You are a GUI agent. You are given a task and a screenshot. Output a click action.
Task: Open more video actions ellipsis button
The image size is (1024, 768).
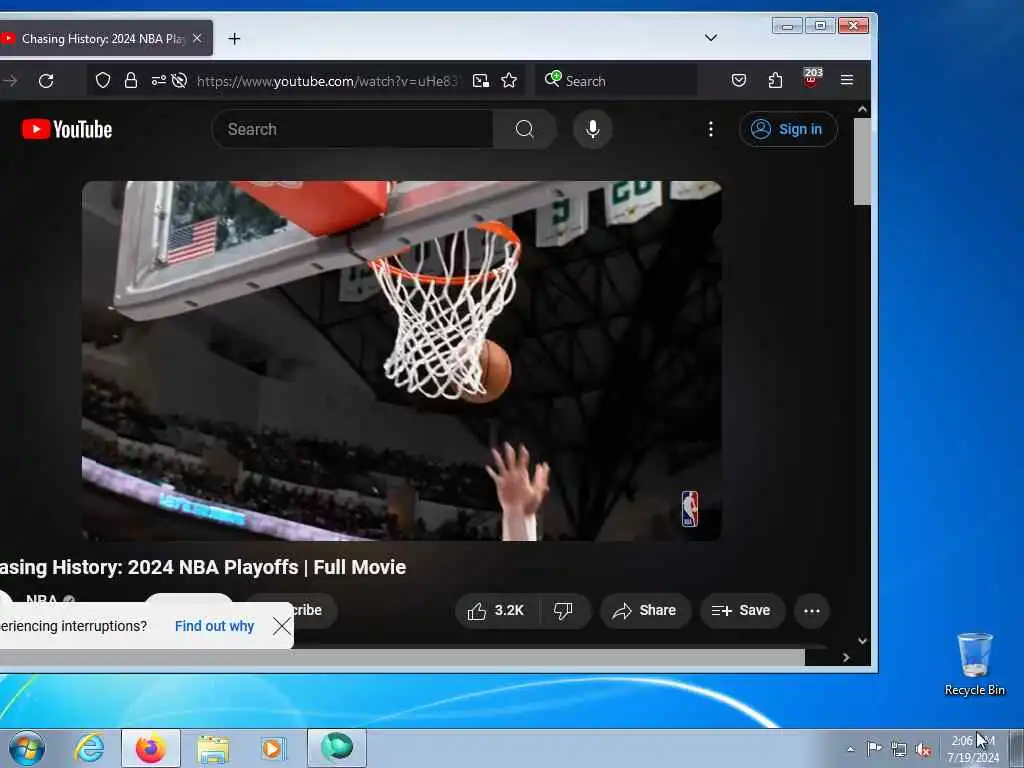point(812,611)
